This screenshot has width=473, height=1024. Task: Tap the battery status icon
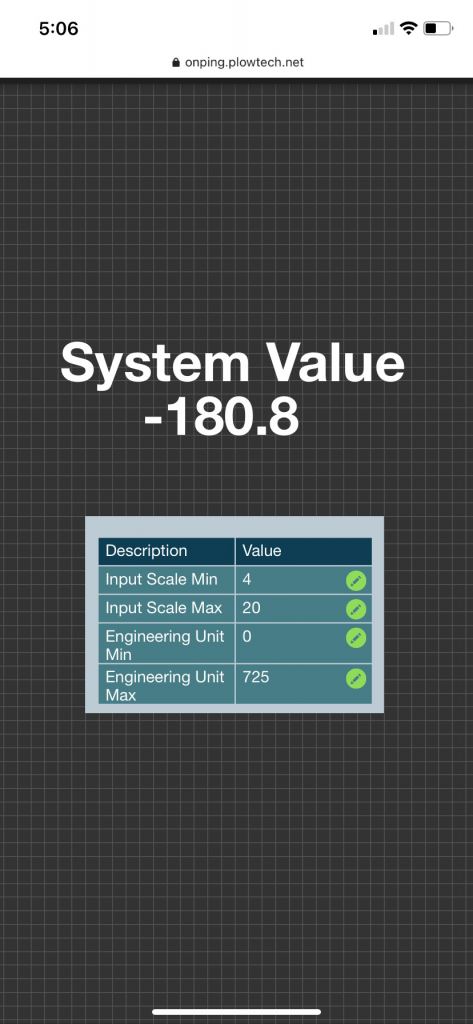[x=438, y=28]
